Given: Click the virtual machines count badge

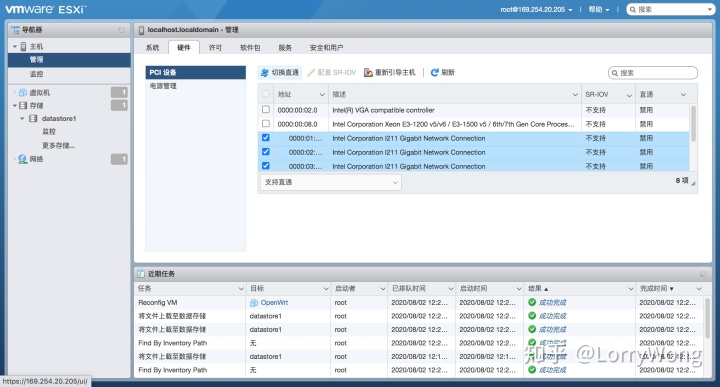Looking at the screenshot, I should 119,93.
